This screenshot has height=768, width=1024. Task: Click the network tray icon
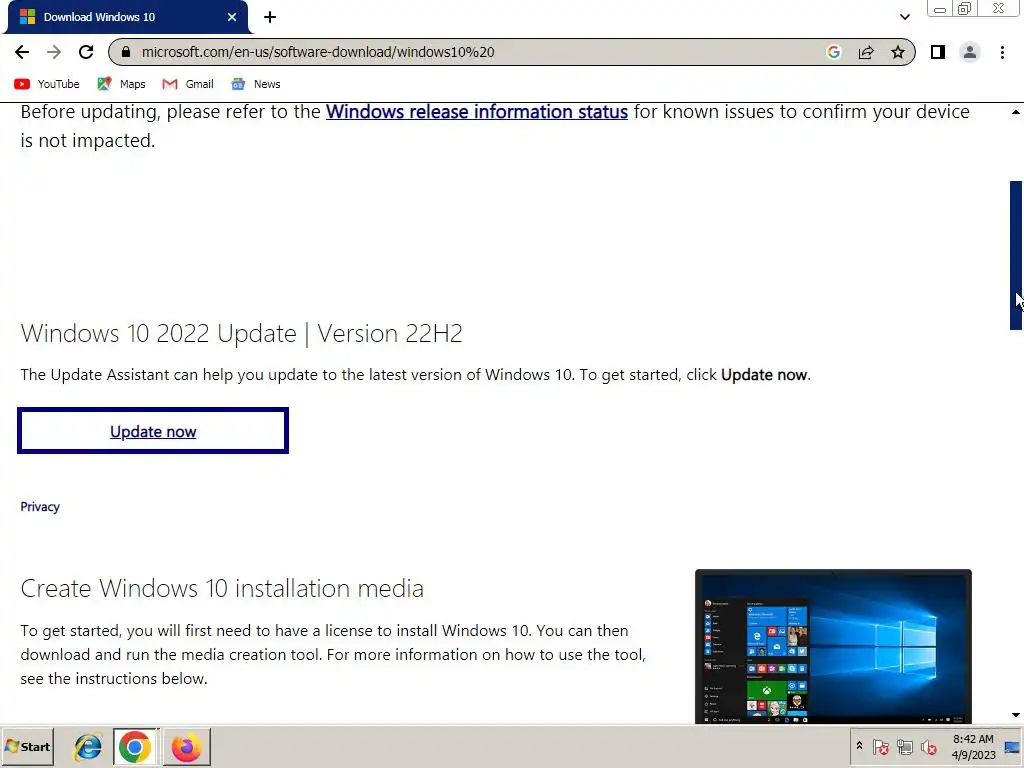click(x=904, y=746)
